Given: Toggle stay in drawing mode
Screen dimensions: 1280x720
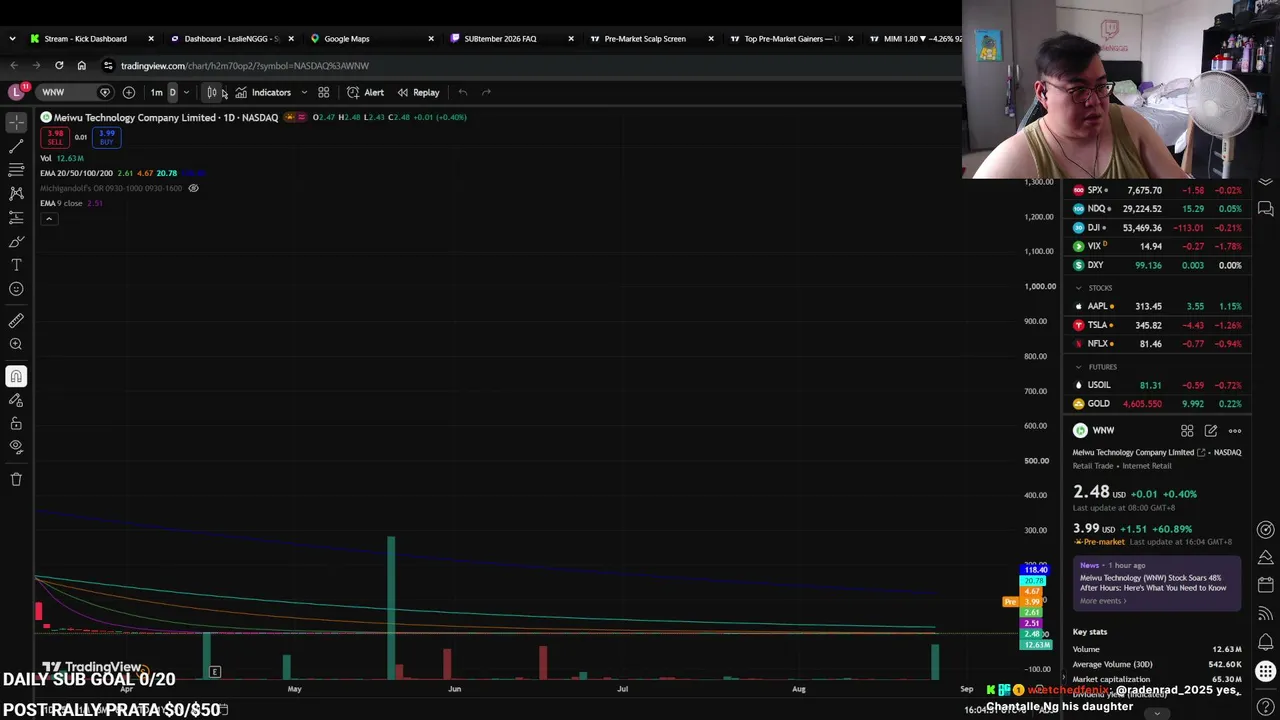Looking at the screenshot, I should click(x=16, y=400).
